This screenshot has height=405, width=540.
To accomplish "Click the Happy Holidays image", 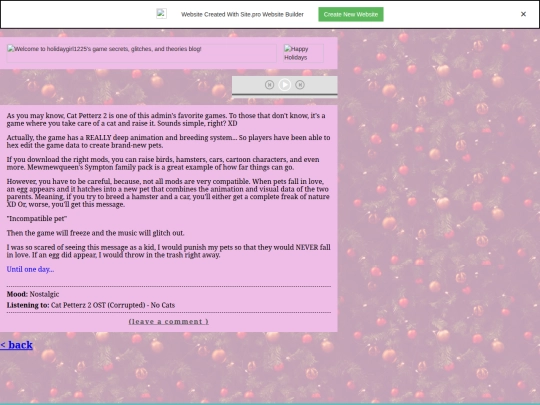I will coord(303,53).
